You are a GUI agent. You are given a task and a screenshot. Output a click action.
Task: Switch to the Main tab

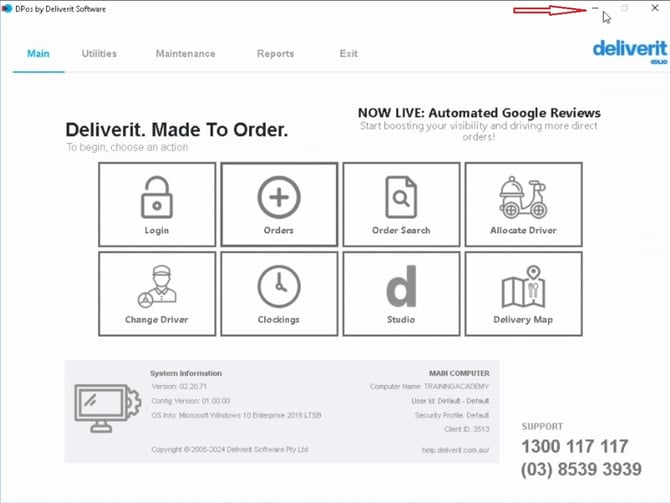38,53
